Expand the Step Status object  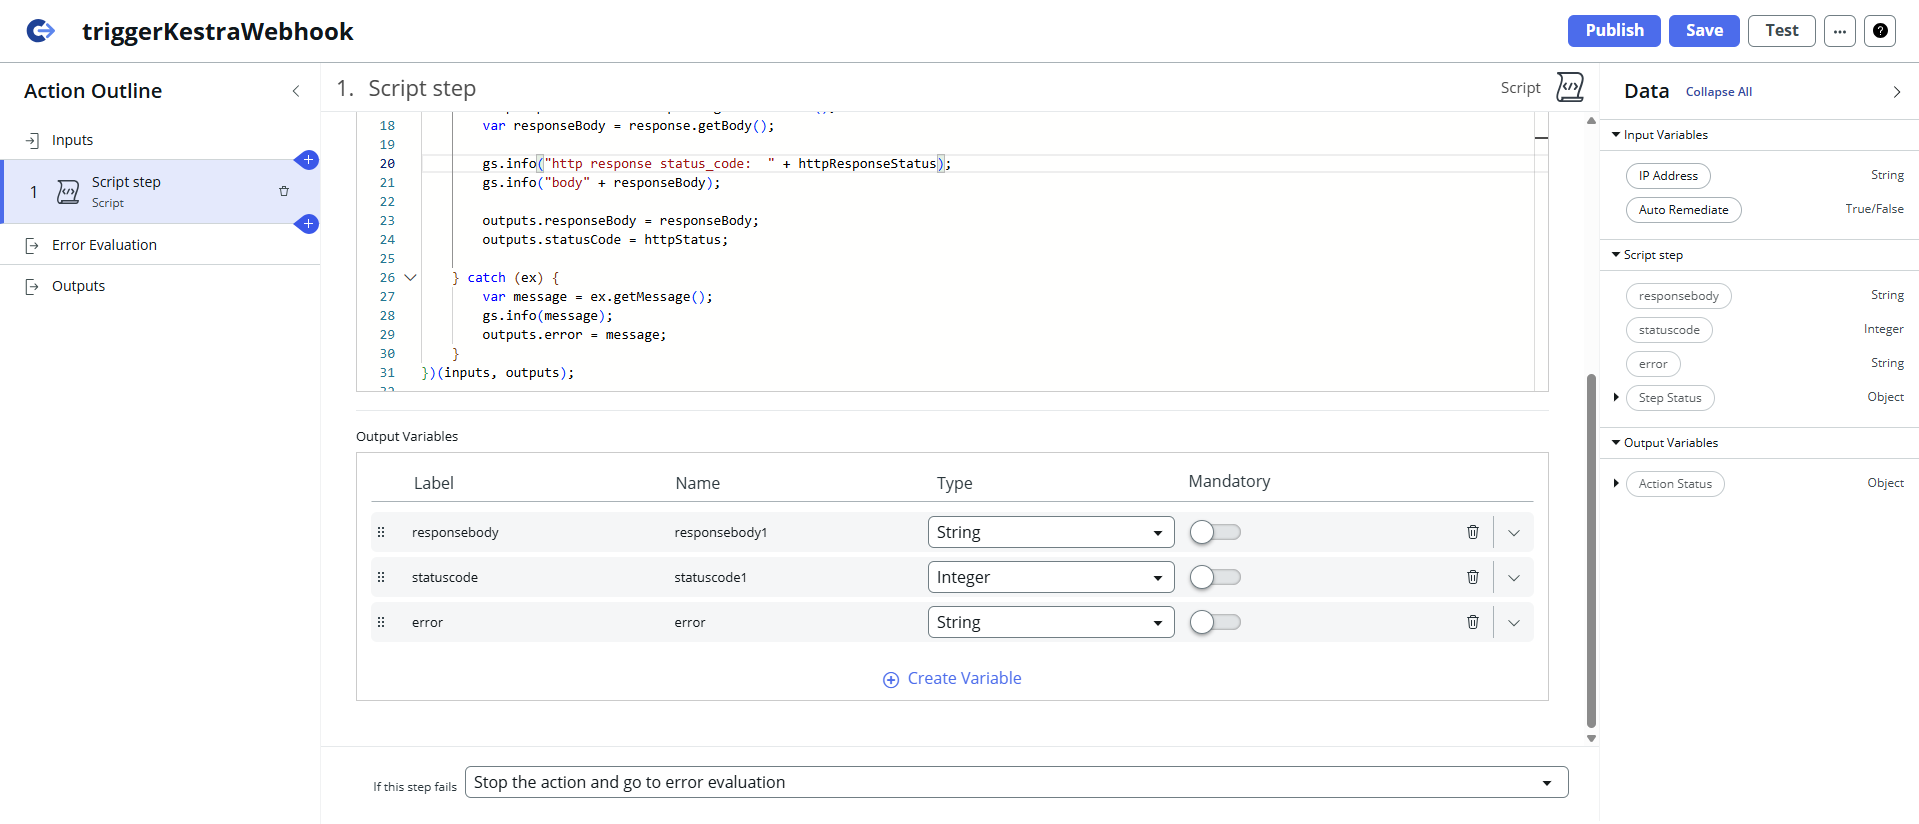coord(1616,397)
